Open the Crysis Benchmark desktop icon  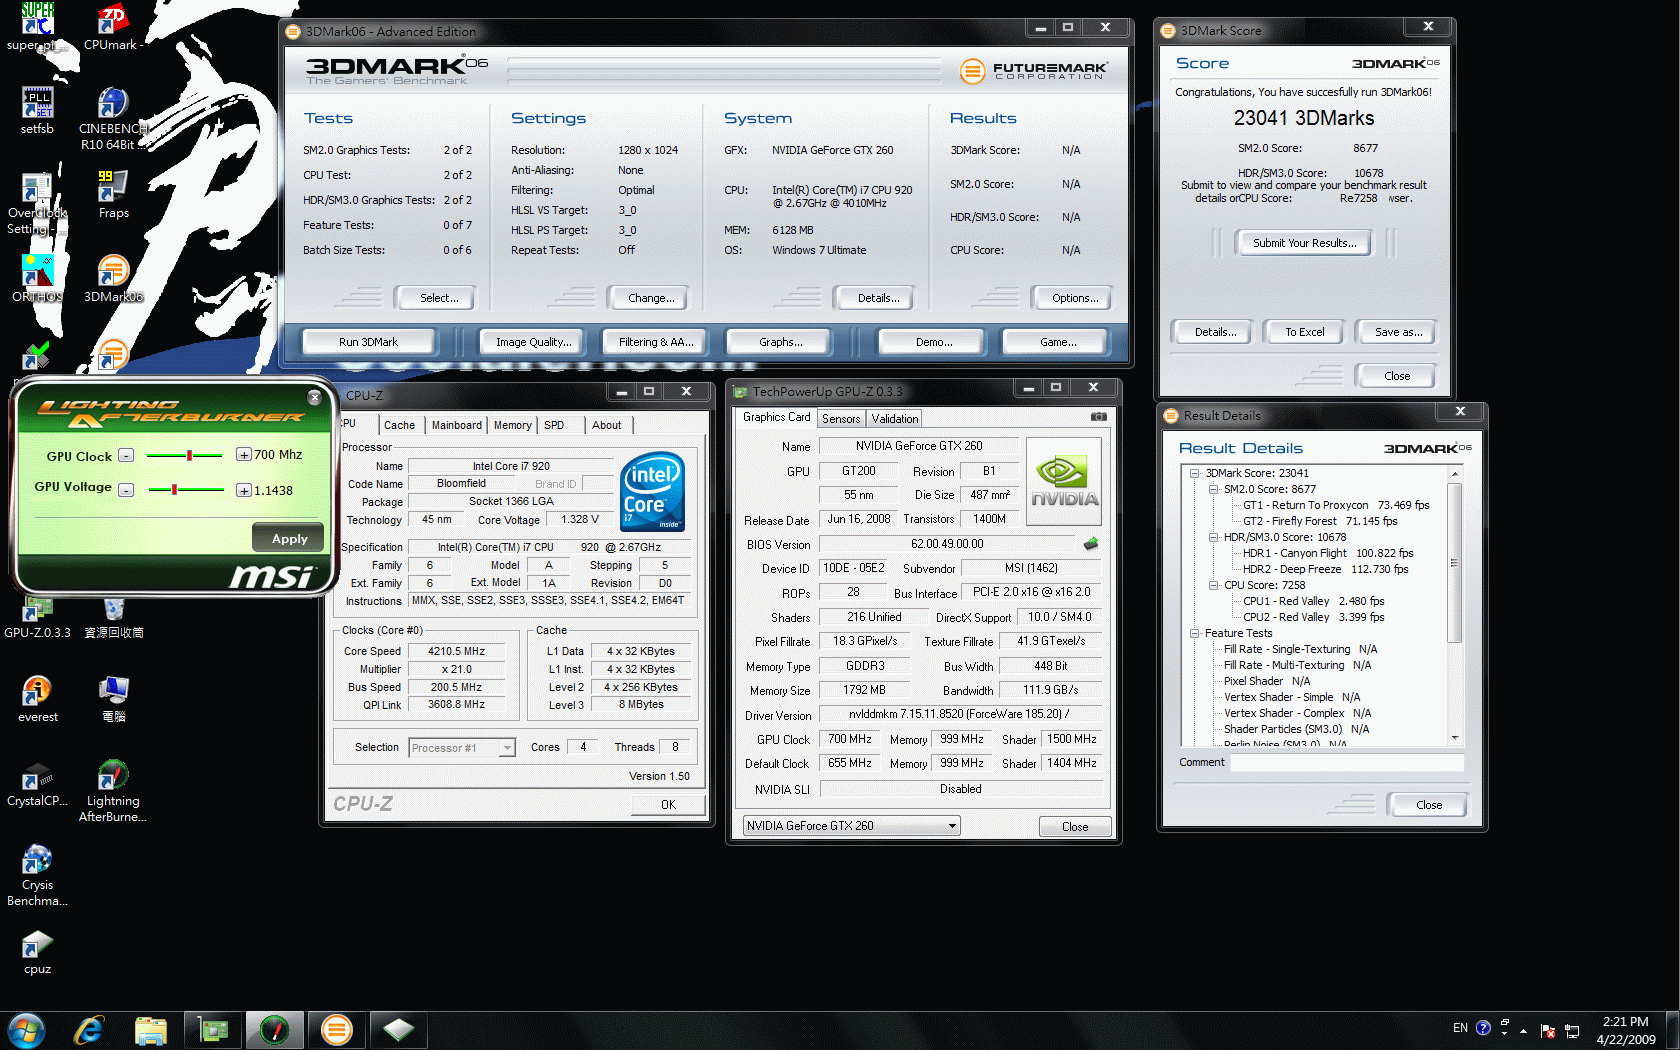[x=37, y=874]
